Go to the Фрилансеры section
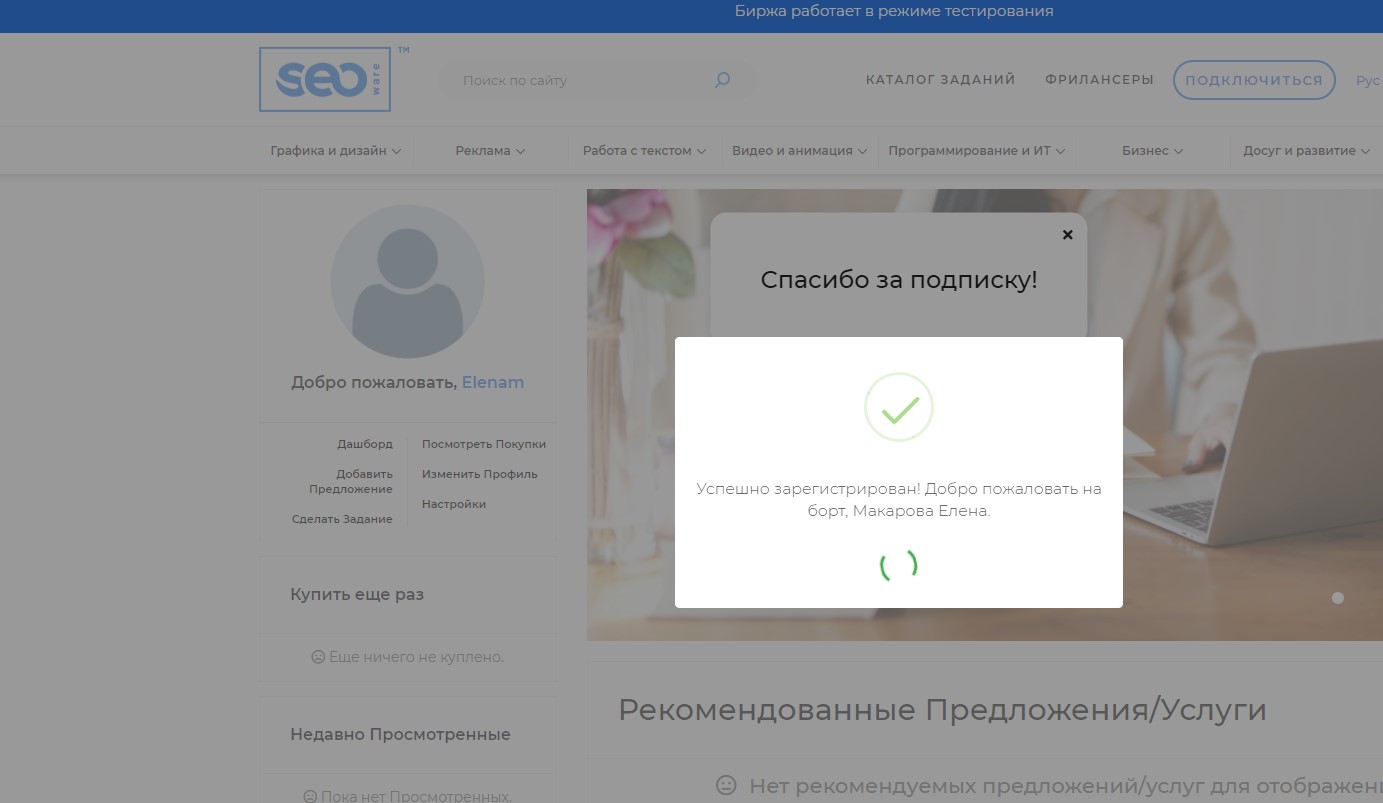The width and height of the screenshot is (1383, 803). 1099,80
